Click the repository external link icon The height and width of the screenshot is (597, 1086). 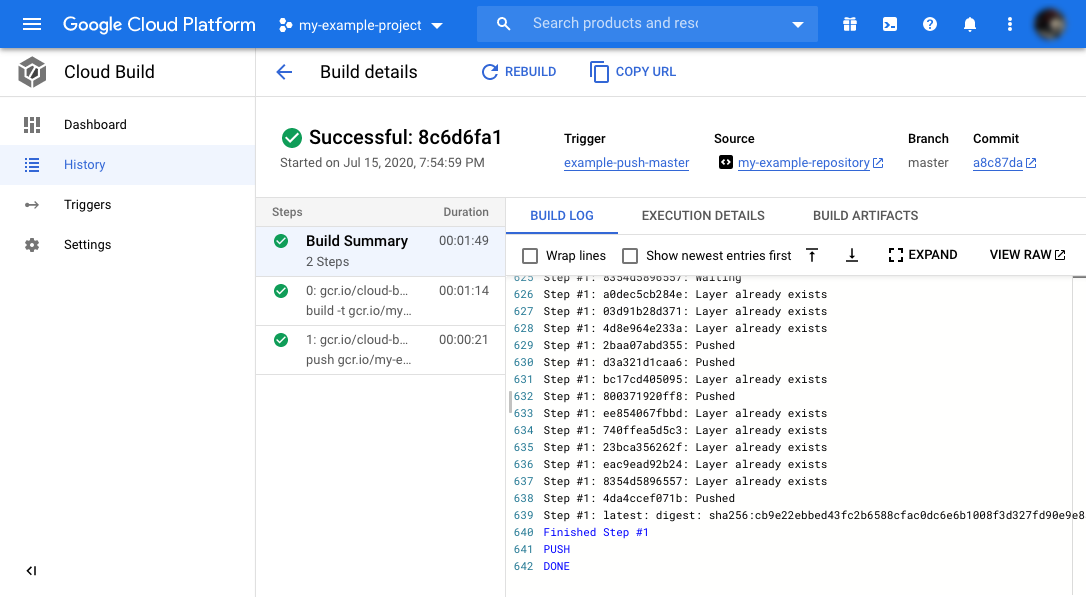click(x=878, y=163)
